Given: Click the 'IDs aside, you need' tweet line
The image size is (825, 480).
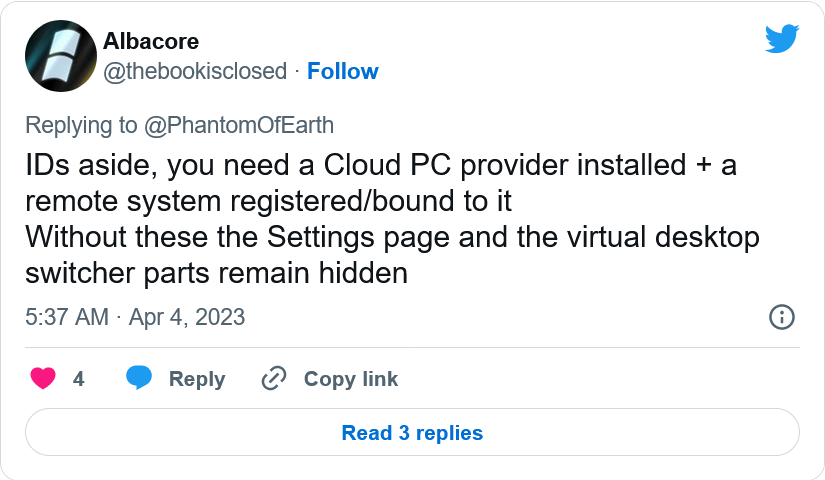Looking at the screenshot, I should tap(381, 165).
